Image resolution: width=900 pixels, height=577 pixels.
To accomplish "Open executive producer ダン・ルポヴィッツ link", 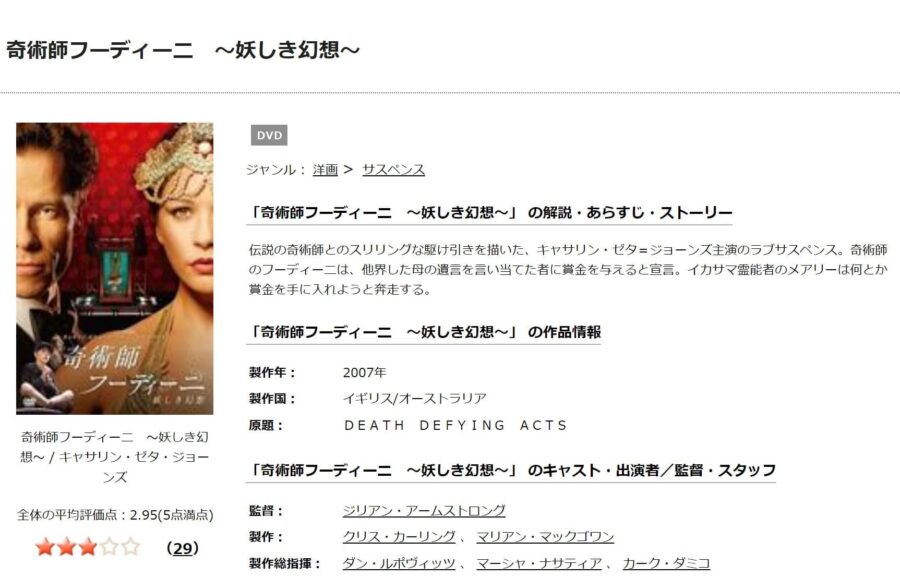I will pos(399,564).
